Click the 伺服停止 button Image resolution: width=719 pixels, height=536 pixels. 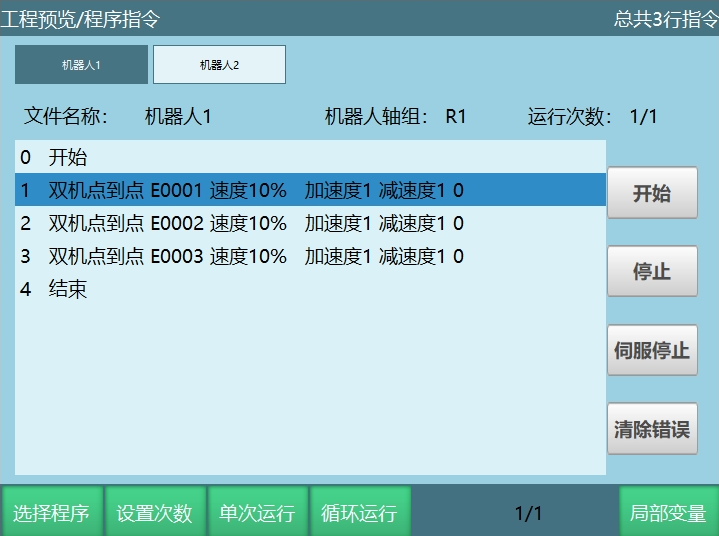tap(652, 350)
